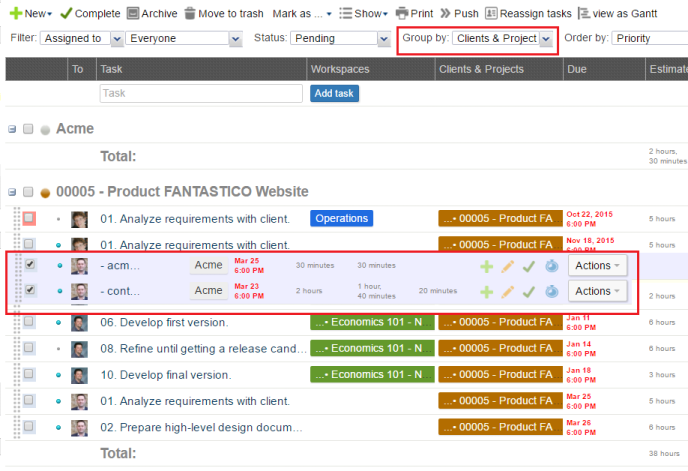Uncheck the checkbox on the Mar 25 row
Screen dimensions: 688x471
29,265
